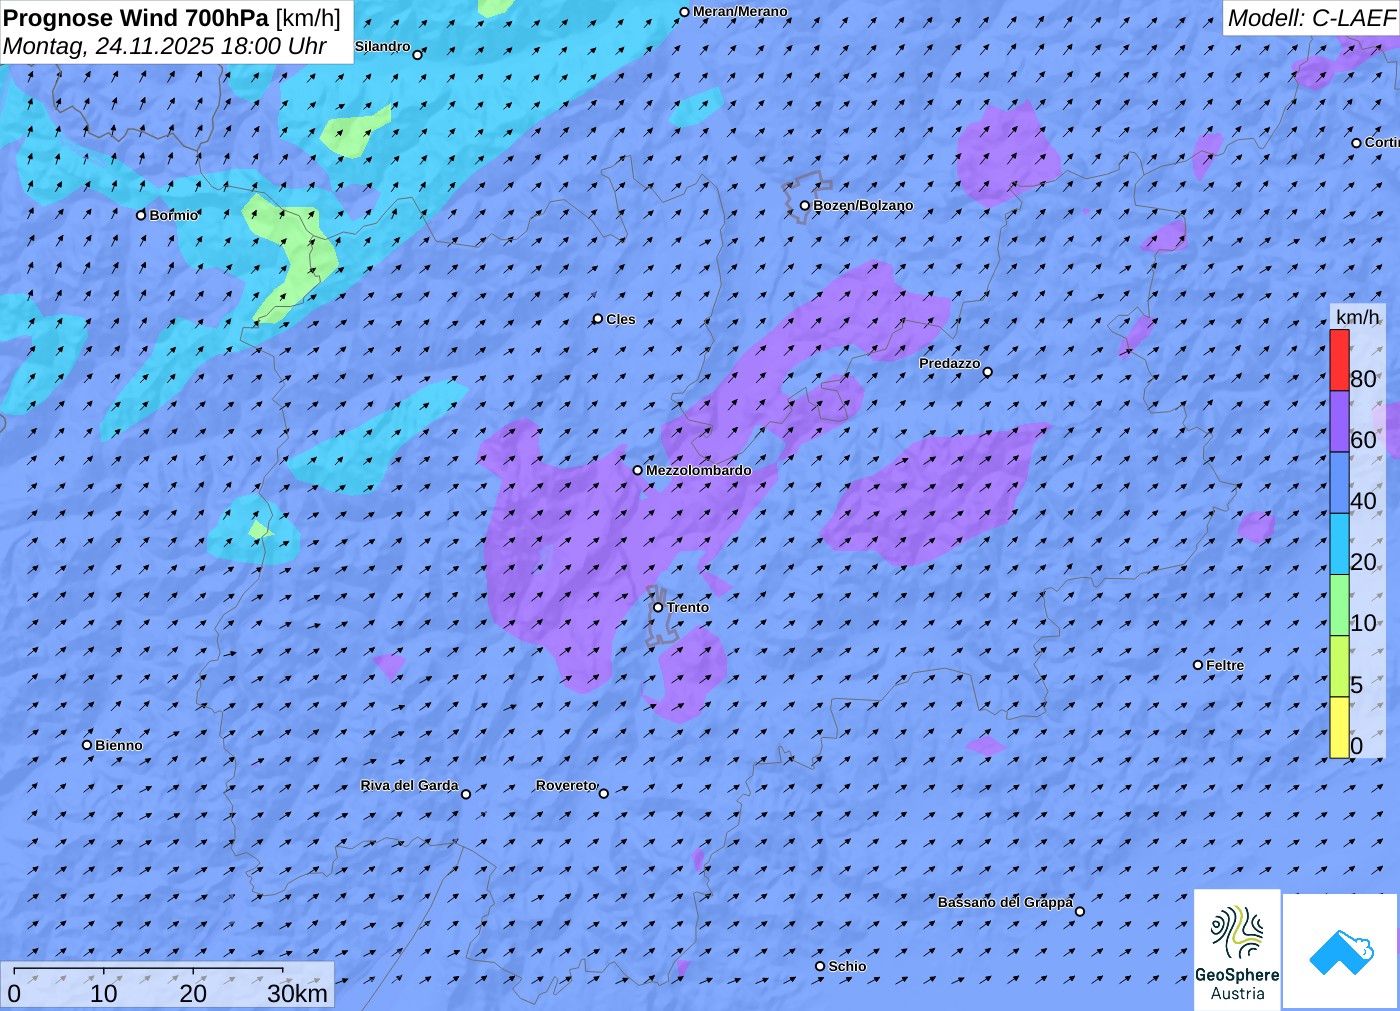This screenshot has height=1011, width=1400.
Task: Click the Riva del Garda marker
Action: [x=466, y=794]
